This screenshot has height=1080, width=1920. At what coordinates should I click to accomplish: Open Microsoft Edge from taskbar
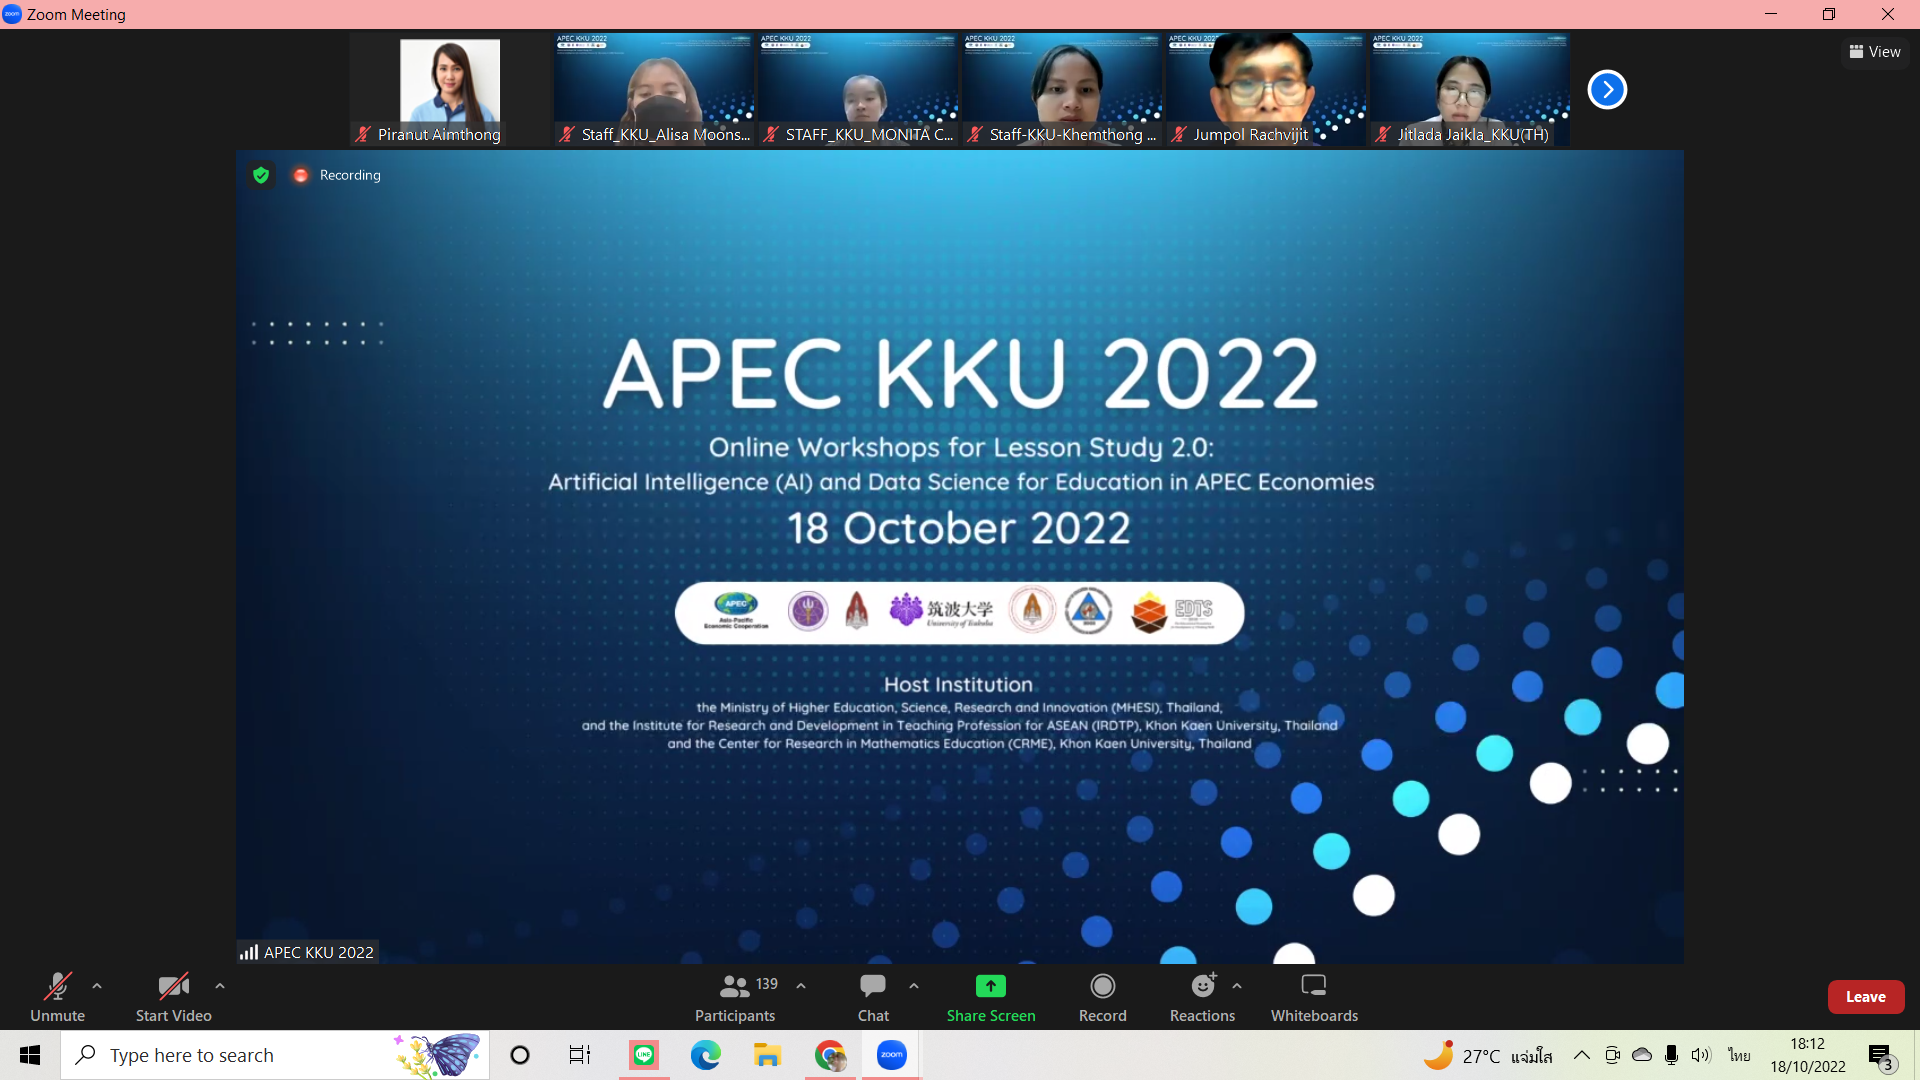coord(706,1055)
